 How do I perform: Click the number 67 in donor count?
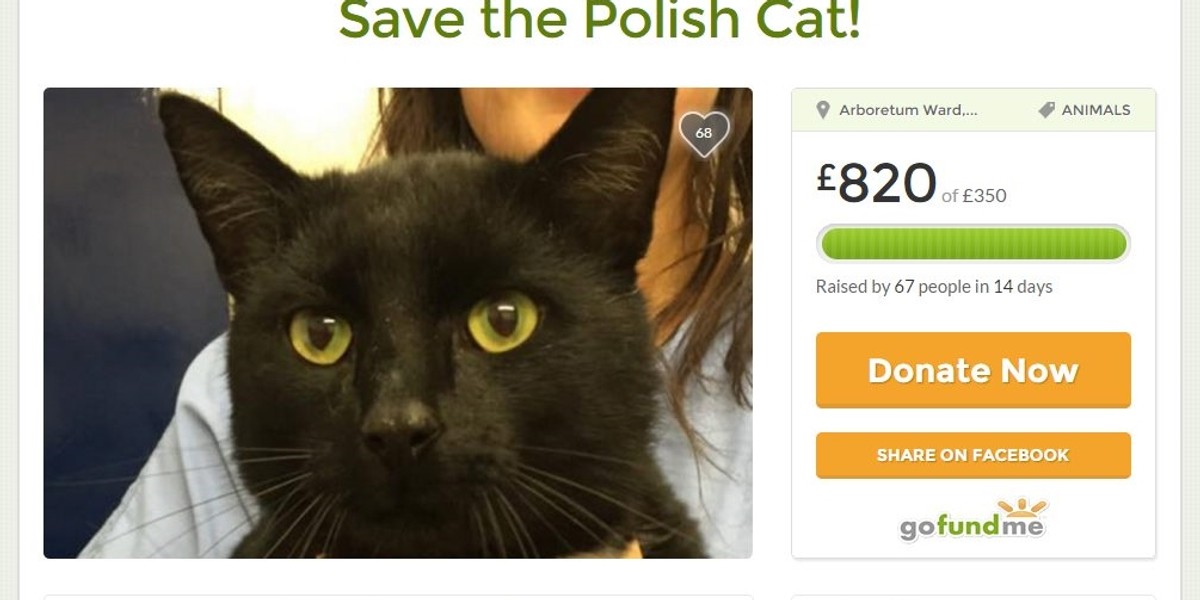click(904, 287)
